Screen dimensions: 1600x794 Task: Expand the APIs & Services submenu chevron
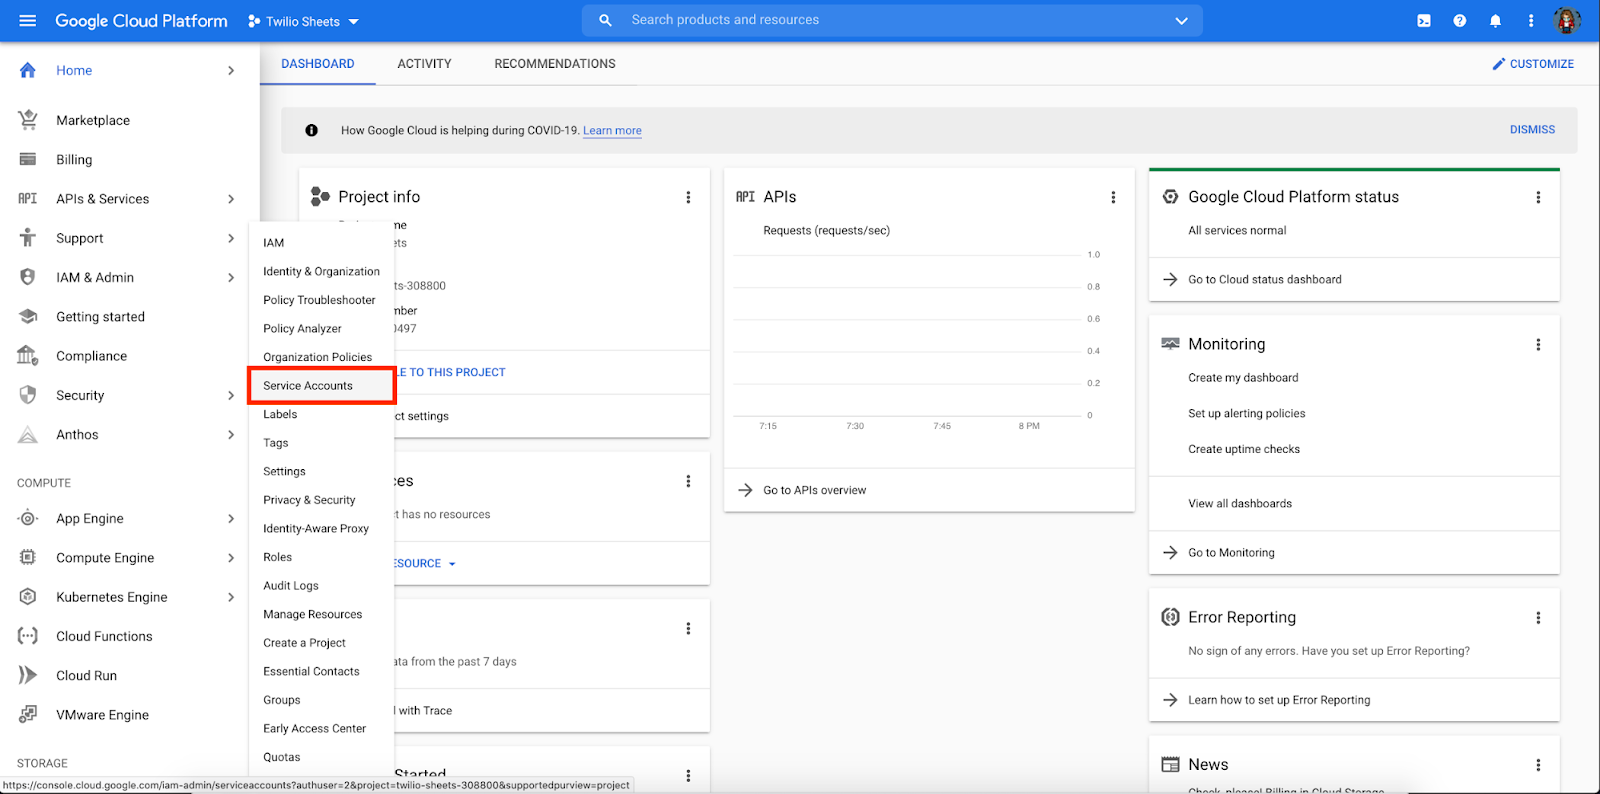(x=231, y=199)
